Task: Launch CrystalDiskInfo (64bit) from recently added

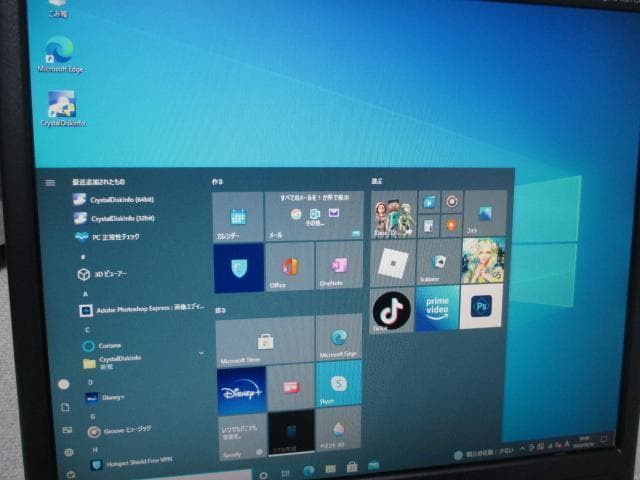Action: (x=113, y=200)
